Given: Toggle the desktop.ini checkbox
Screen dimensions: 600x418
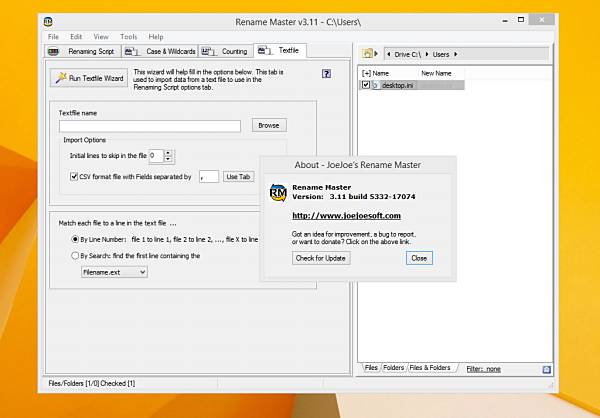Looking at the screenshot, I should (366, 85).
